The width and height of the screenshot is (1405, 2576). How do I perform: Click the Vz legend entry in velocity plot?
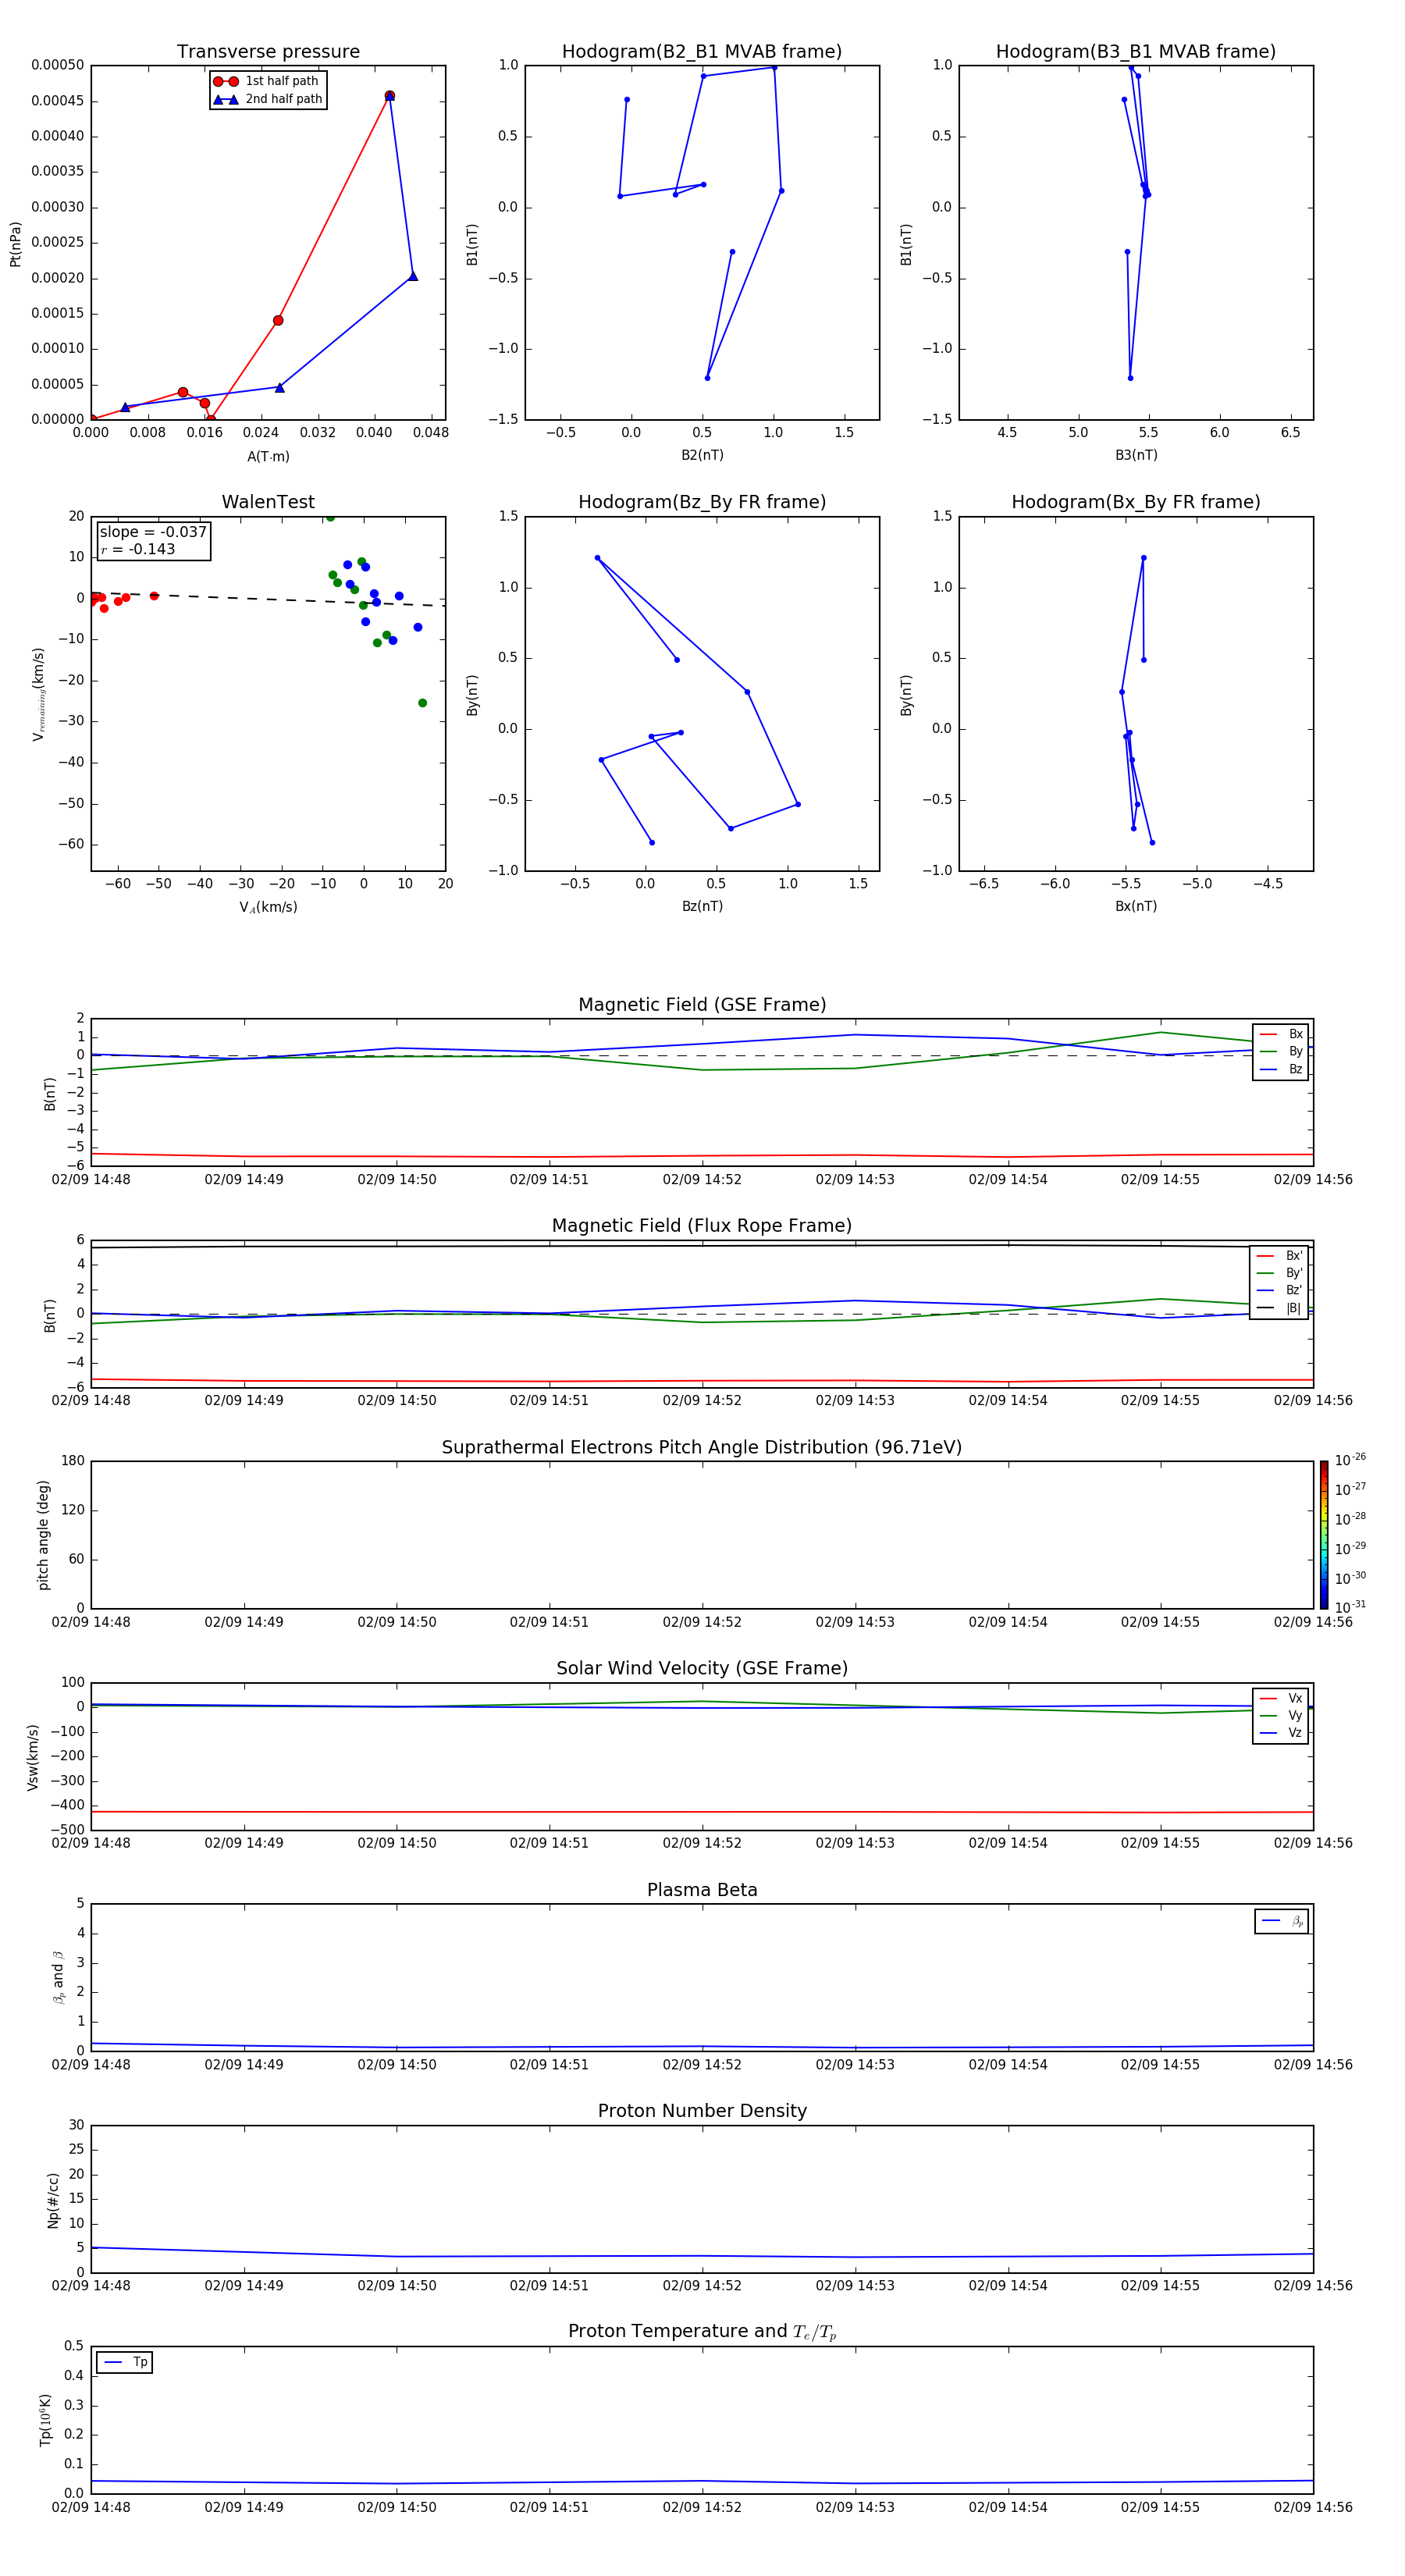[x=1281, y=1733]
